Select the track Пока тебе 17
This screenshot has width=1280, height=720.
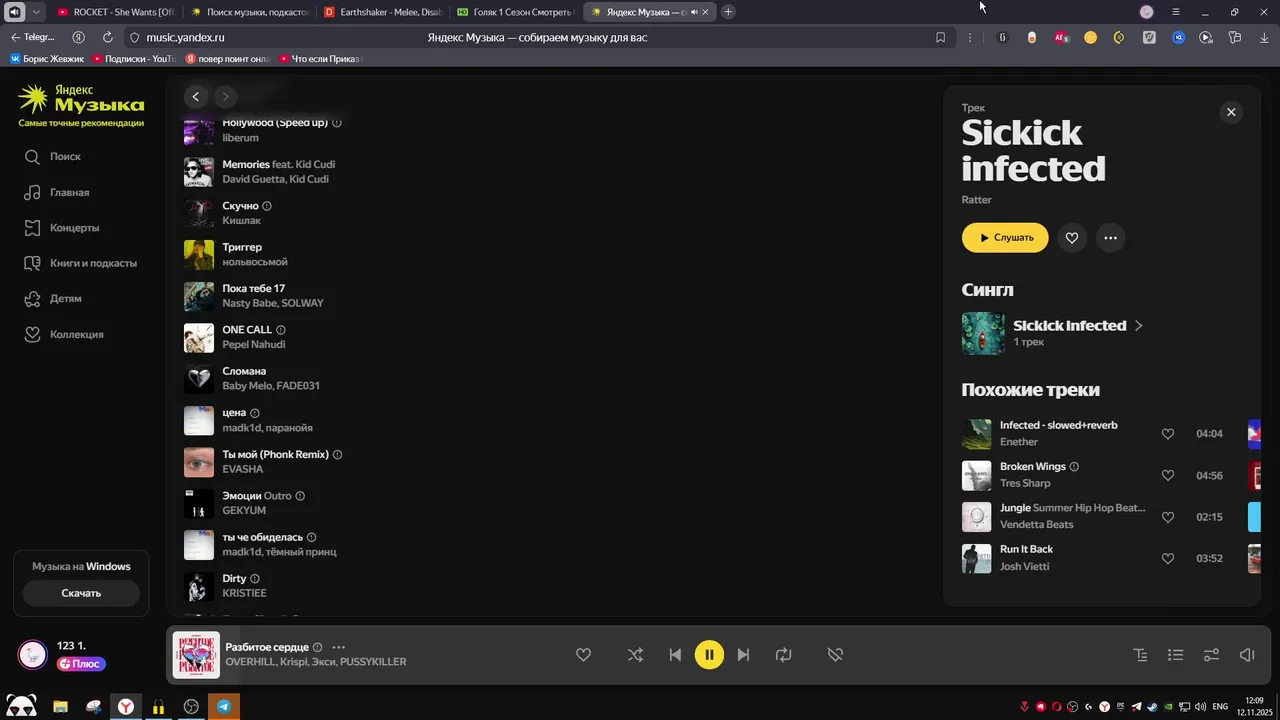(253, 289)
